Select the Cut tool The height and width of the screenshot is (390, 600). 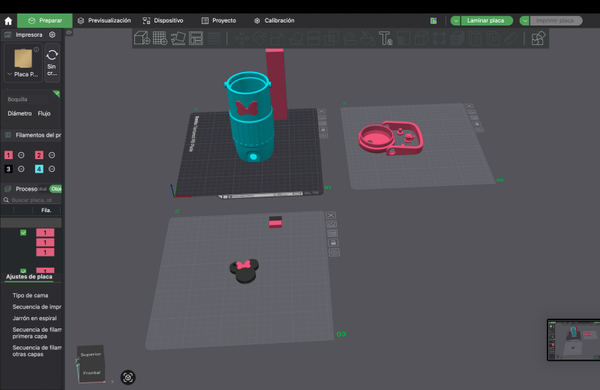click(313, 38)
